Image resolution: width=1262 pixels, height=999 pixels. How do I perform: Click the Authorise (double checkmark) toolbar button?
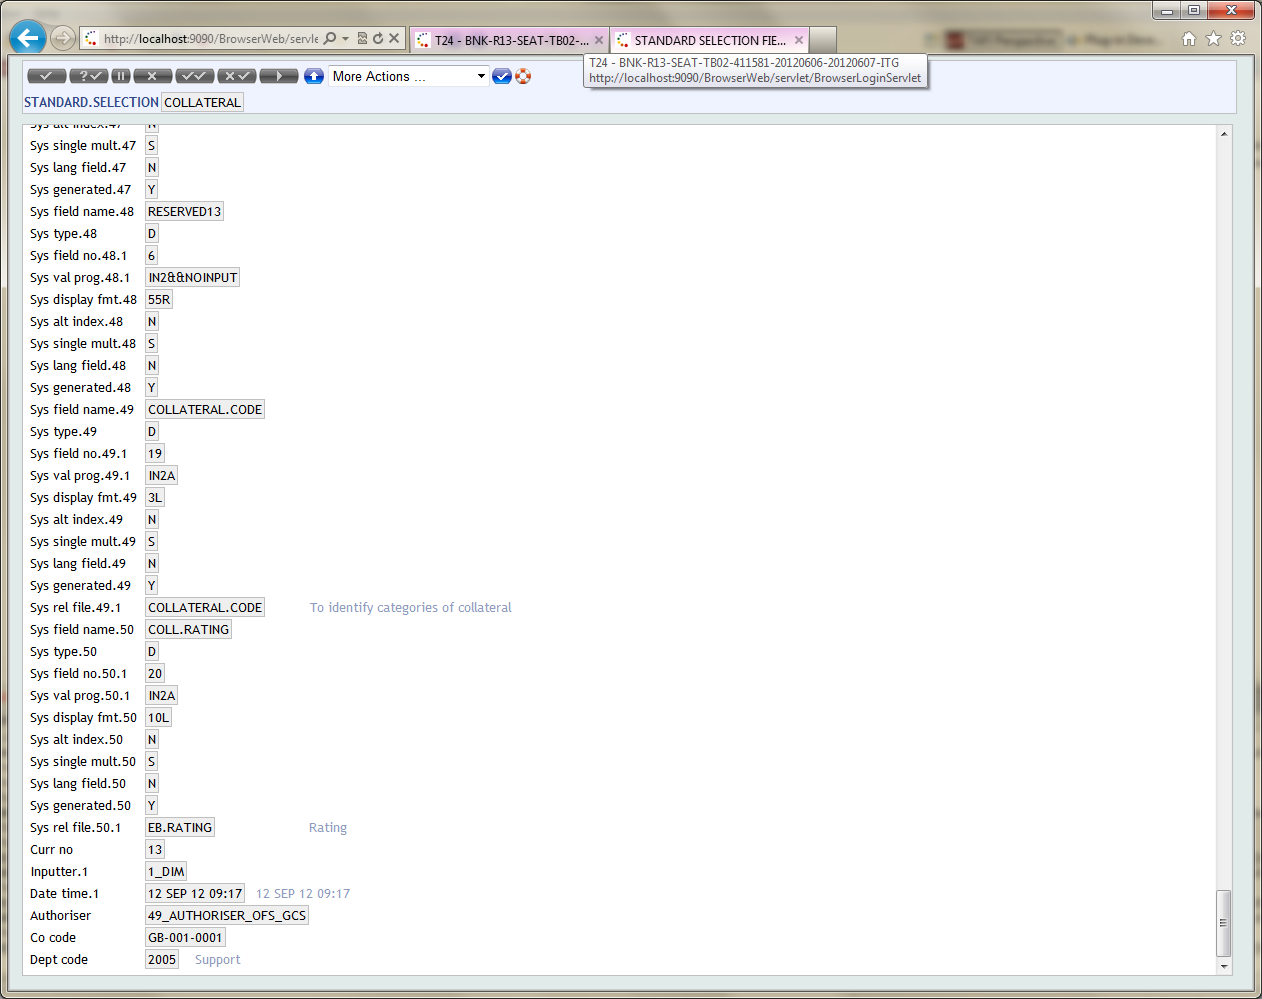tap(195, 76)
